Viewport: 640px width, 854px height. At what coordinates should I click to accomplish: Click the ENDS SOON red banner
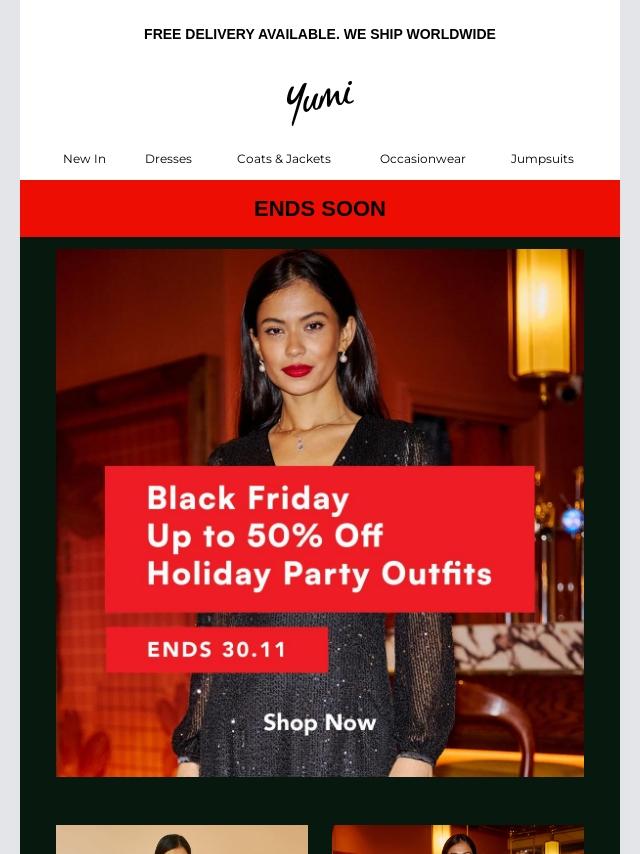(x=320, y=209)
